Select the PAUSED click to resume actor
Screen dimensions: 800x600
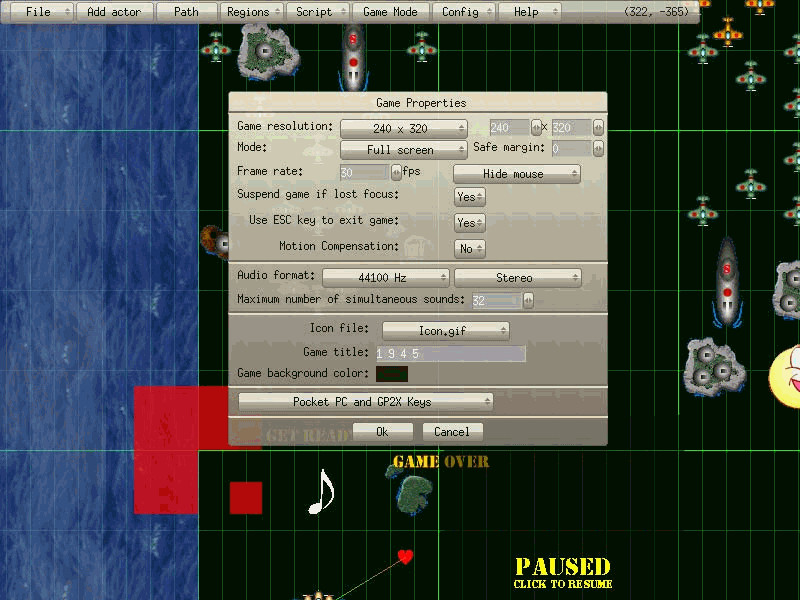[563, 573]
